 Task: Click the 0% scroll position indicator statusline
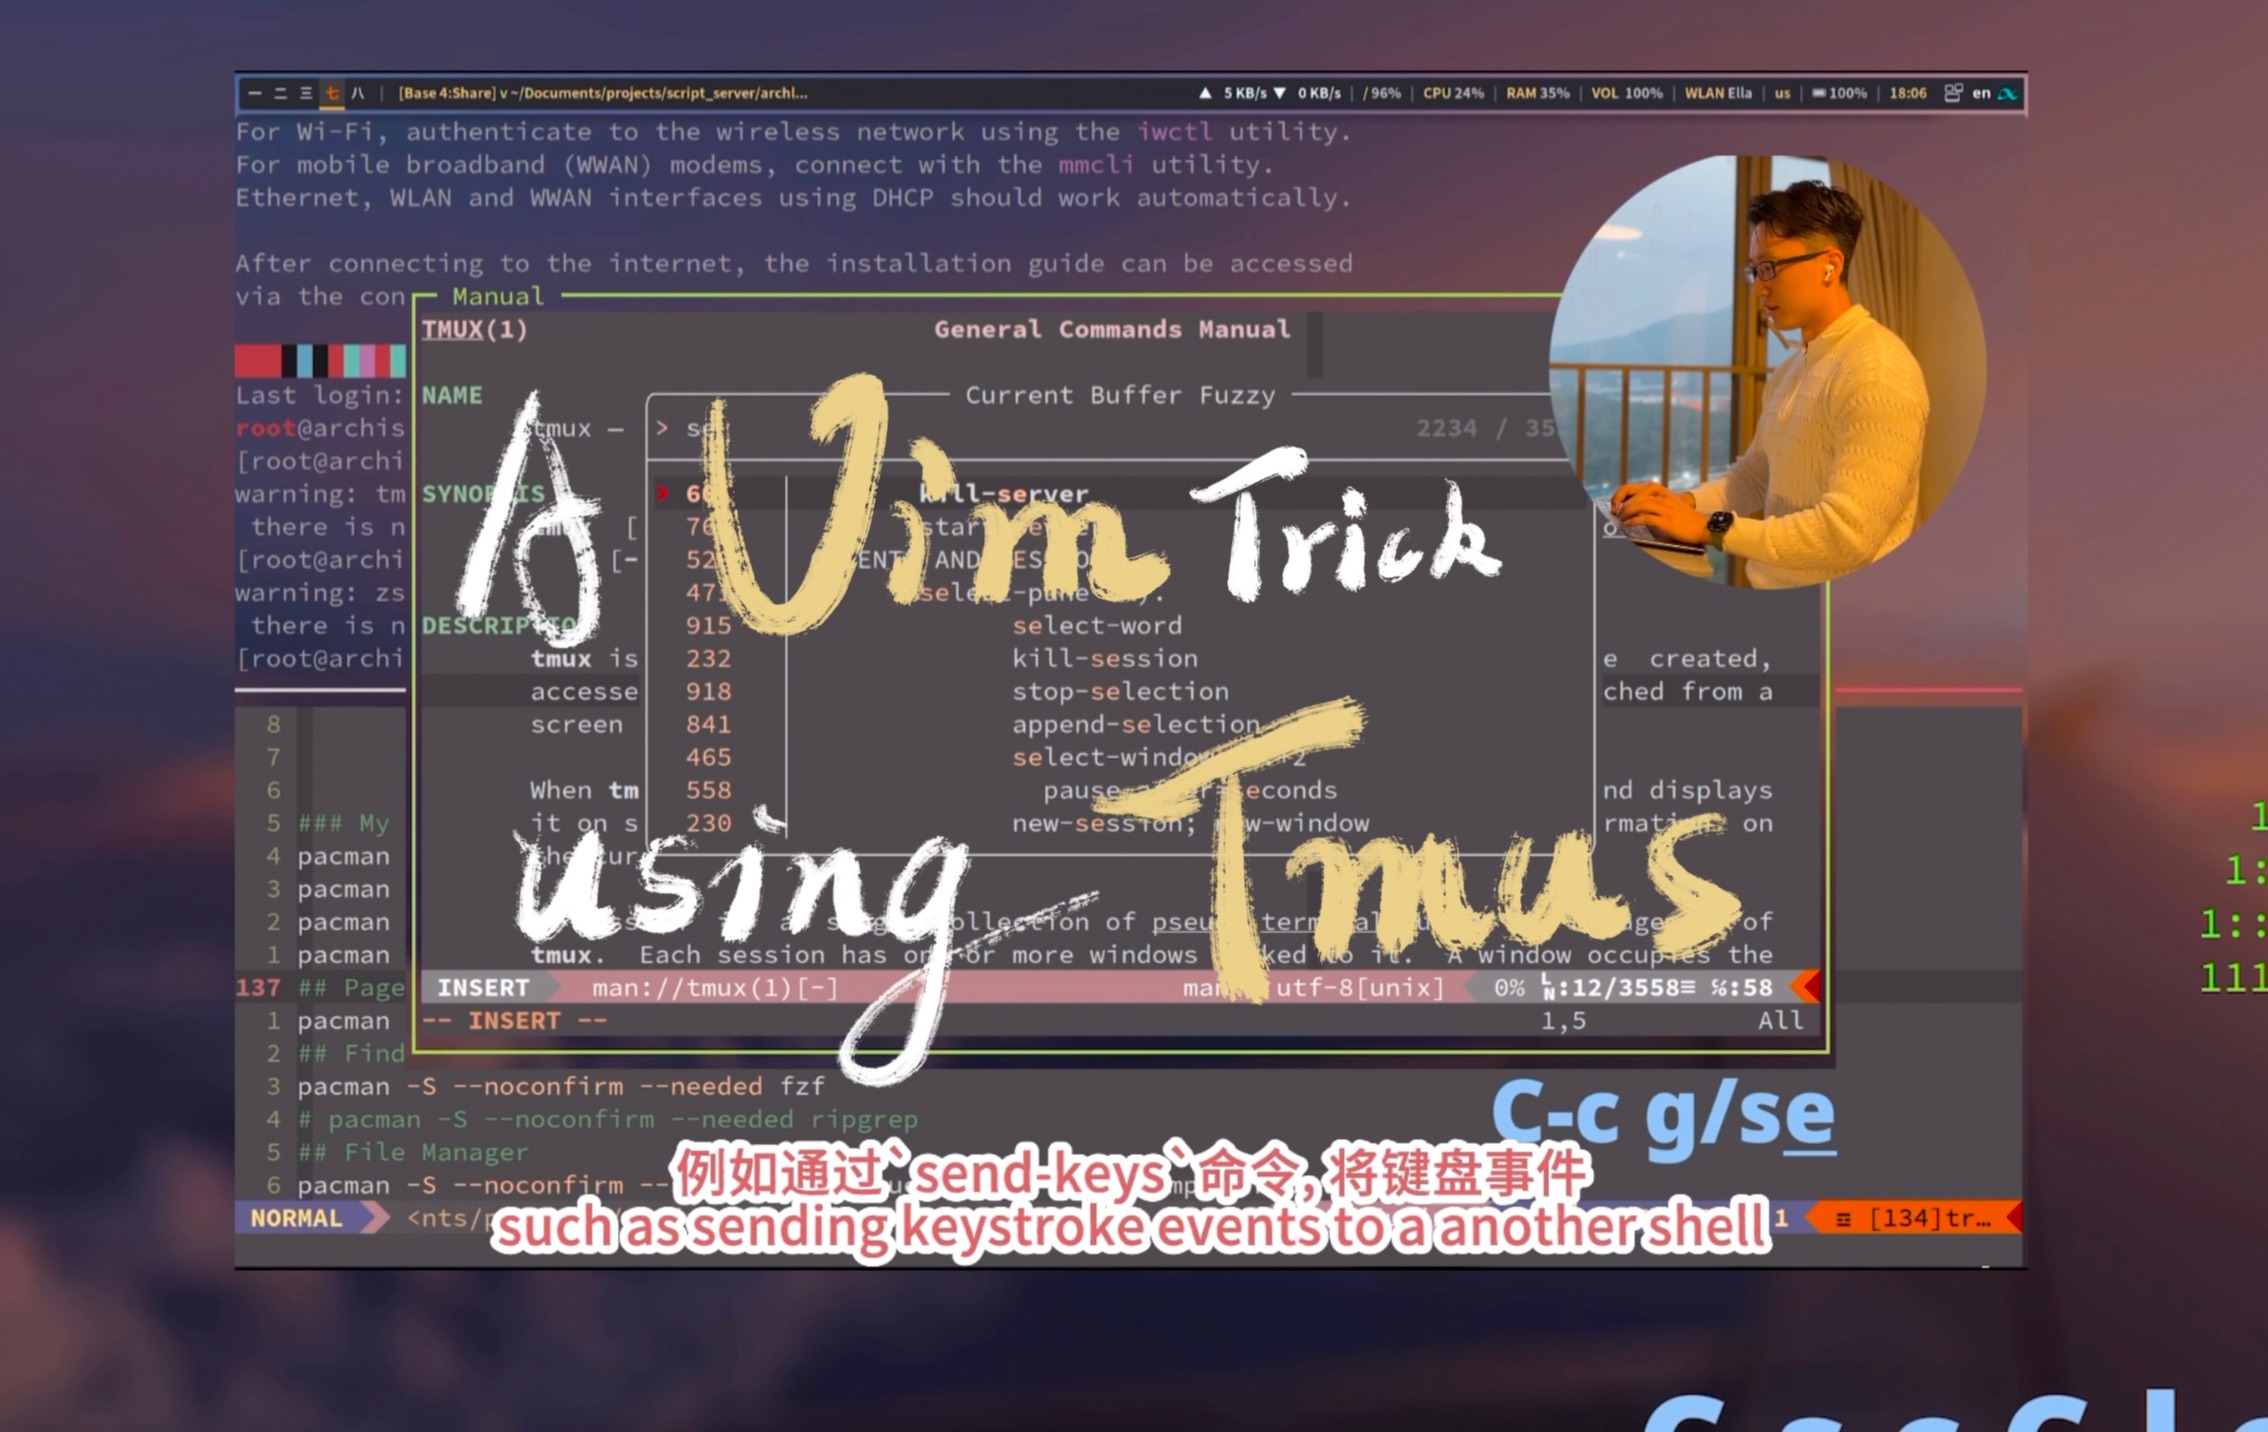[x=1499, y=987]
